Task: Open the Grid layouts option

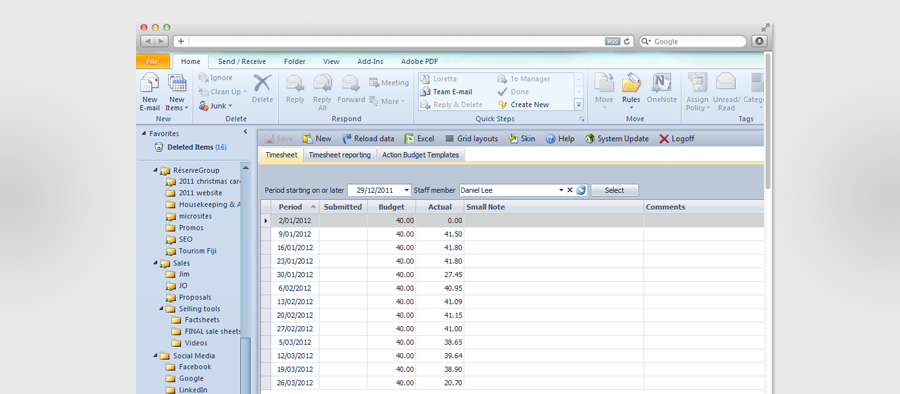Action: pyautogui.click(x=472, y=138)
